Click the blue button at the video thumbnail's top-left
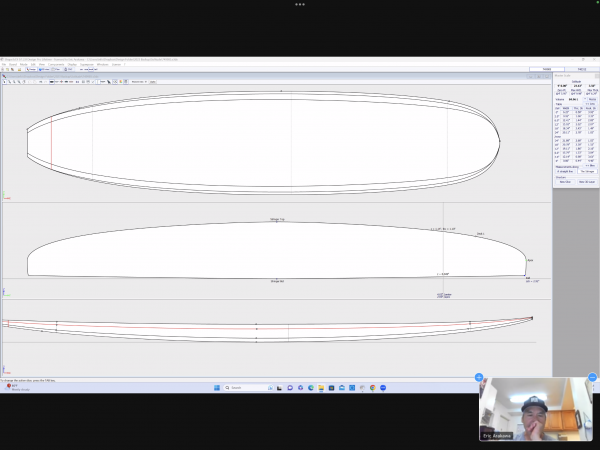Image resolution: width=600 pixels, height=450 pixels. [x=480, y=378]
